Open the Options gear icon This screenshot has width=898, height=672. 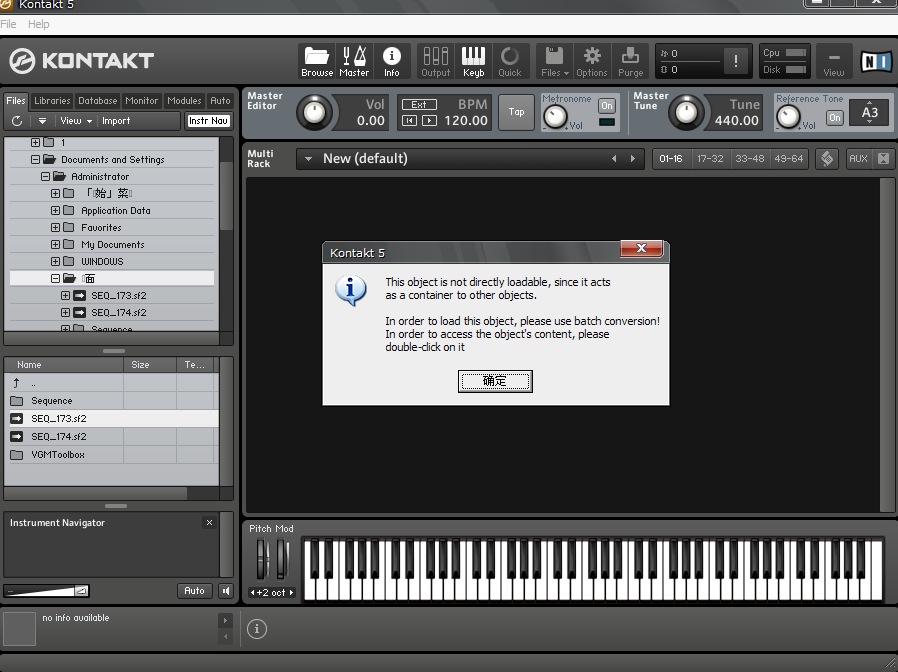click(x=592, y=61)
